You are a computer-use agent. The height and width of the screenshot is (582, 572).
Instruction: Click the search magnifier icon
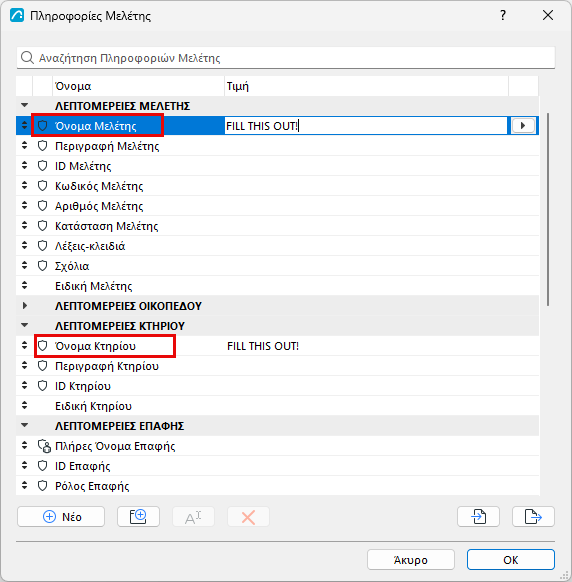pyautogui.click(x=27, y=58)
